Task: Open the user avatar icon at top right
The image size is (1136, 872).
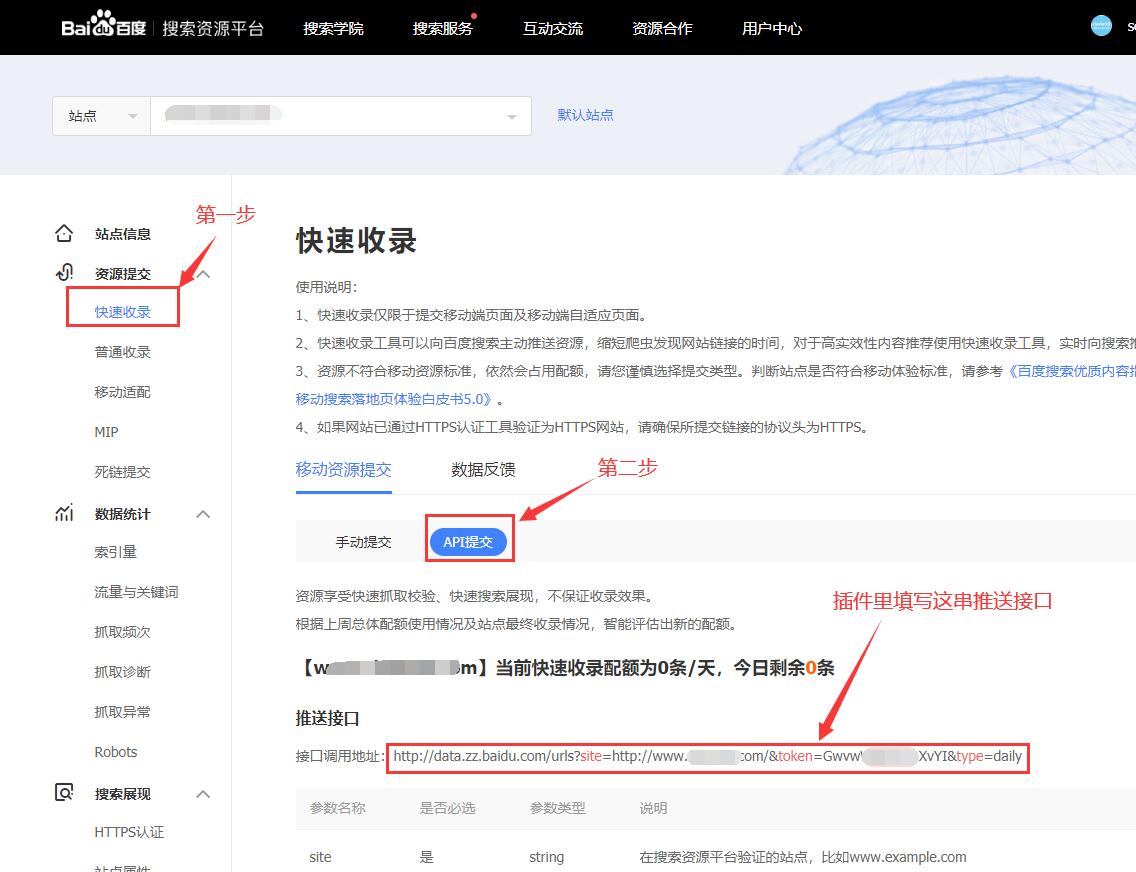Action: pos(1100,25)
